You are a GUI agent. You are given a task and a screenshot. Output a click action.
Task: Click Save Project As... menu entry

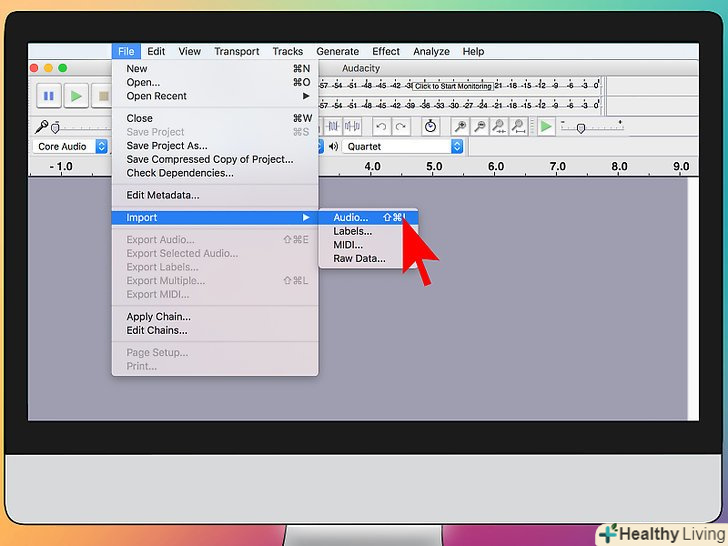point(167,145)
